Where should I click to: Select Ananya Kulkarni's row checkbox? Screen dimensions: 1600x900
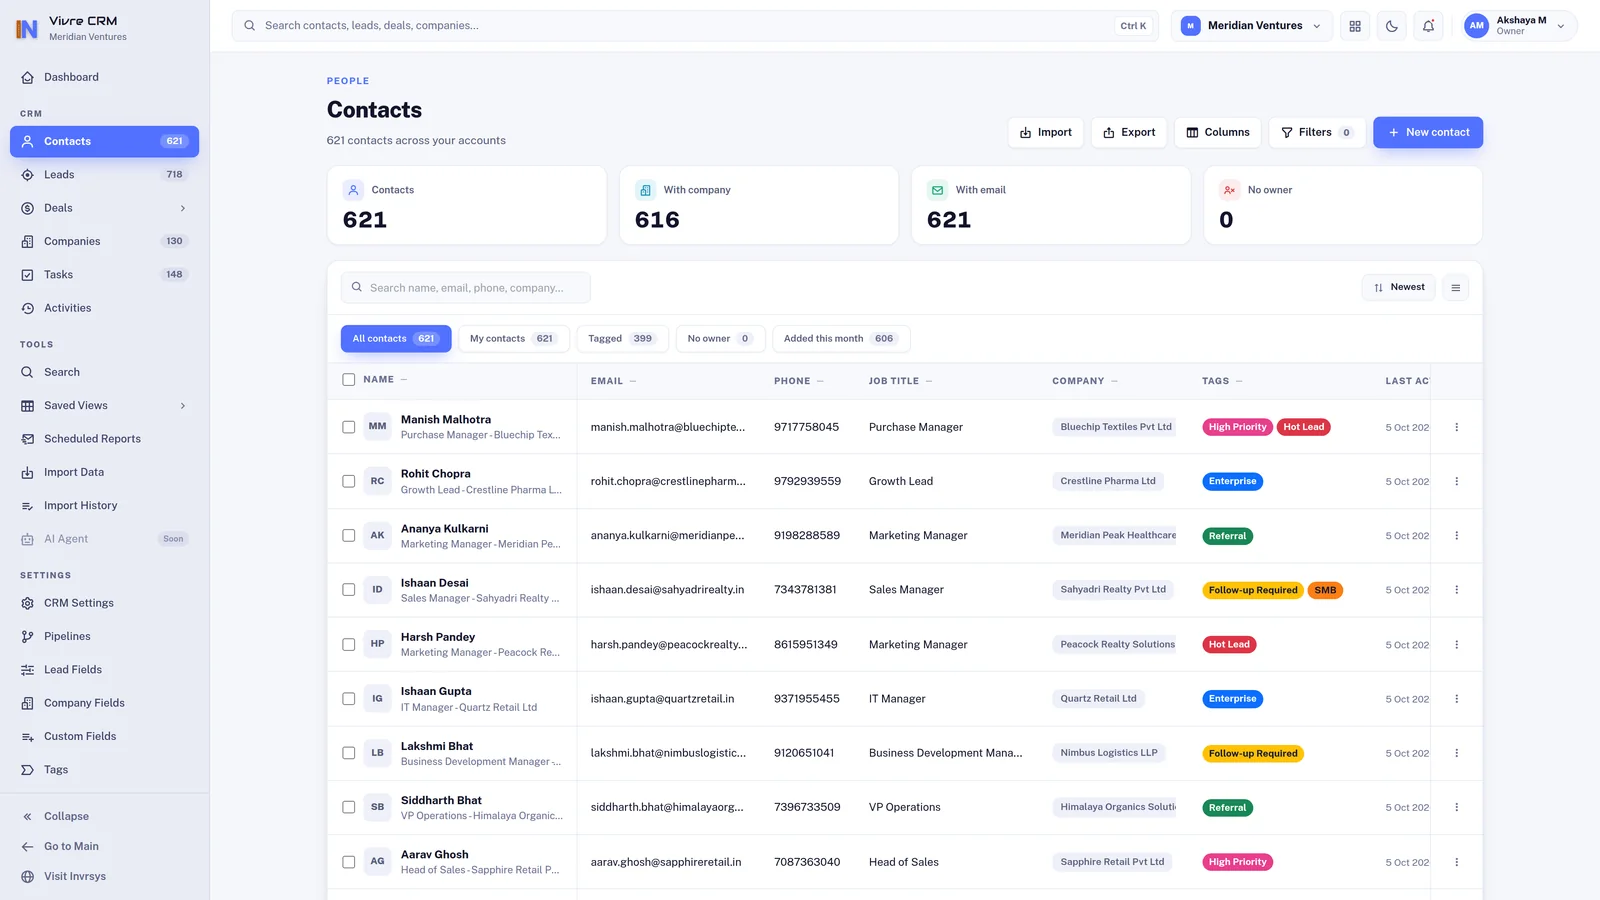(349, 536)
